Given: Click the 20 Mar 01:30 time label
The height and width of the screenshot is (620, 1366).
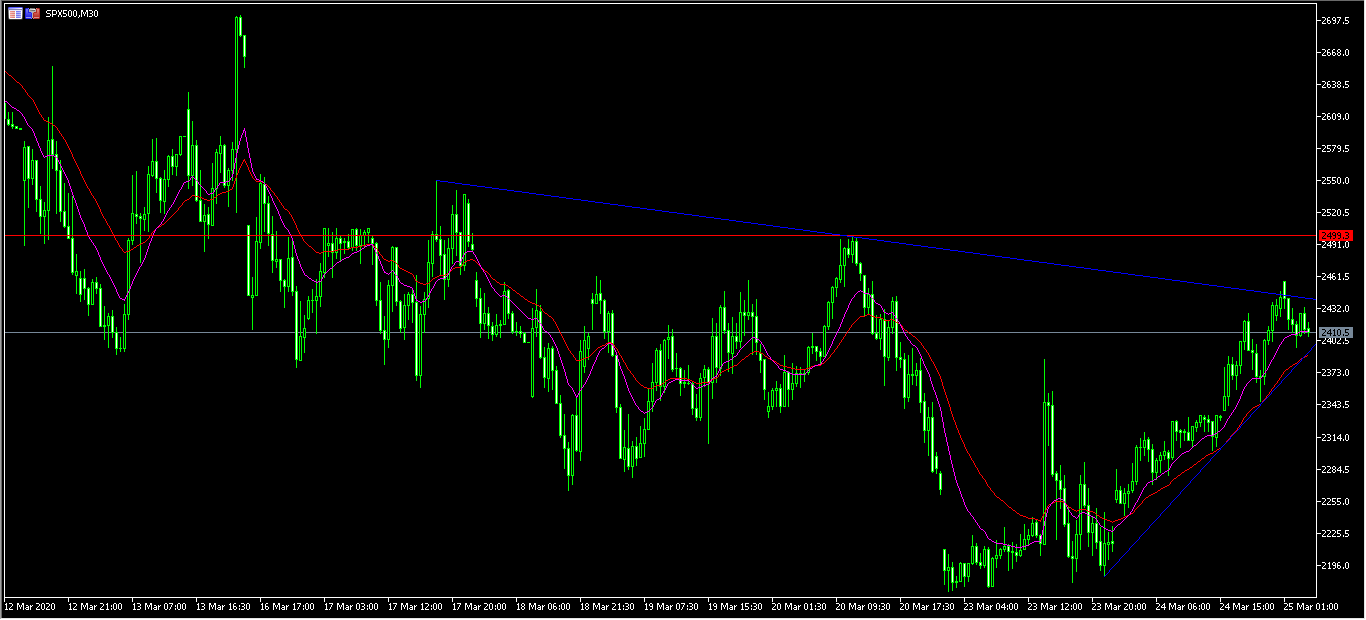Looking at the screenshot, I should tap(799, 606).
